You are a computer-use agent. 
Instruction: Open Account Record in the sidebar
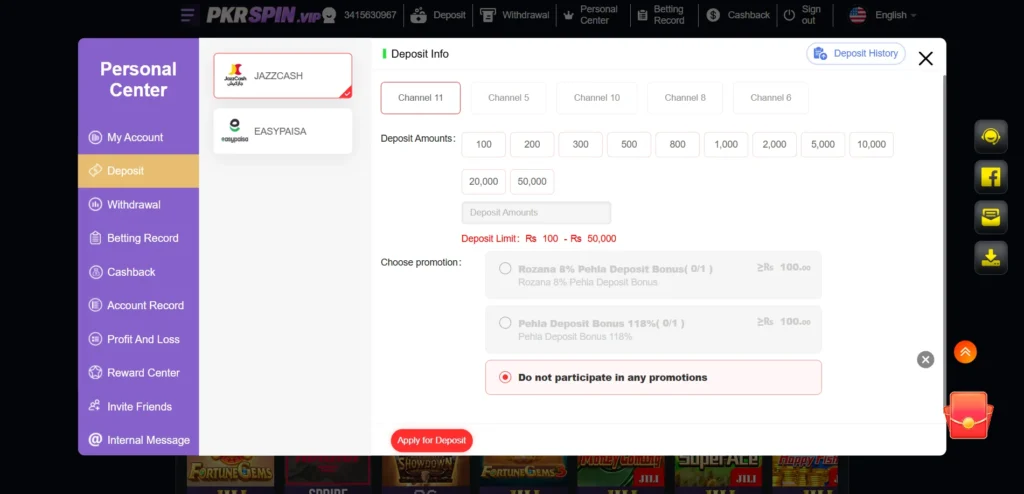[x=138, y=305]
